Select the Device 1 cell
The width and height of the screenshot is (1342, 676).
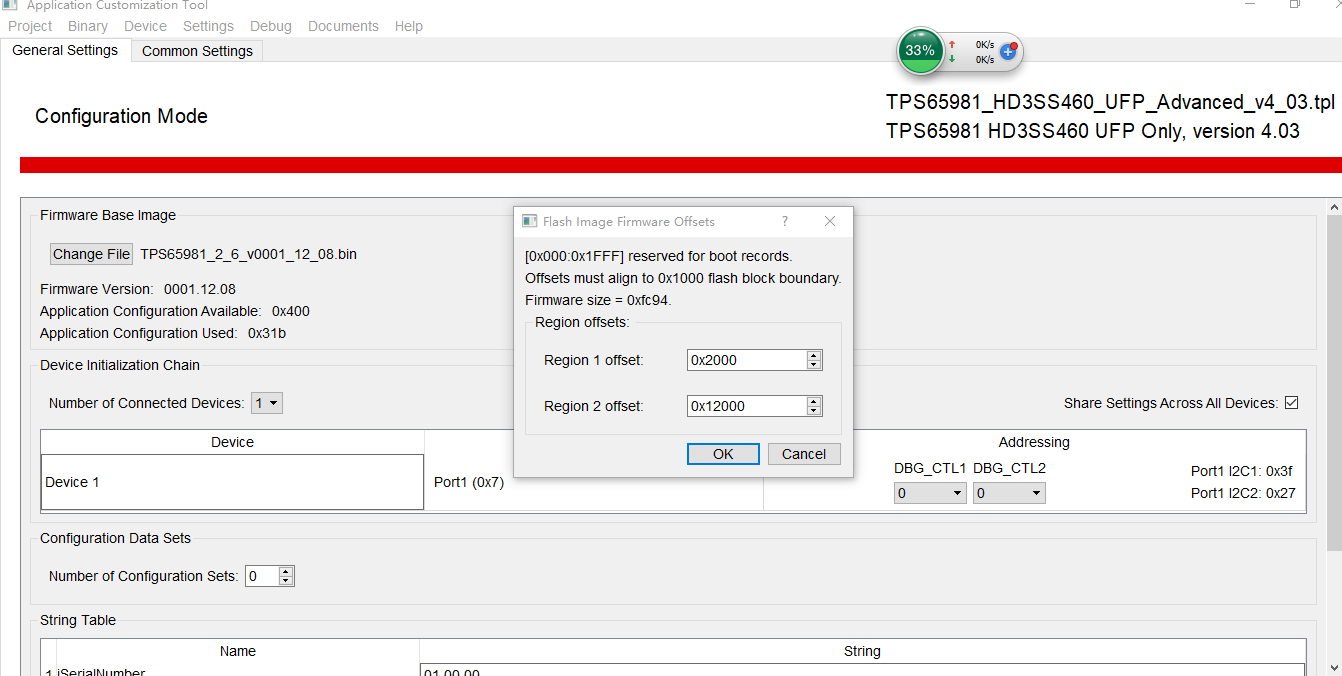(x=232, y=482)
